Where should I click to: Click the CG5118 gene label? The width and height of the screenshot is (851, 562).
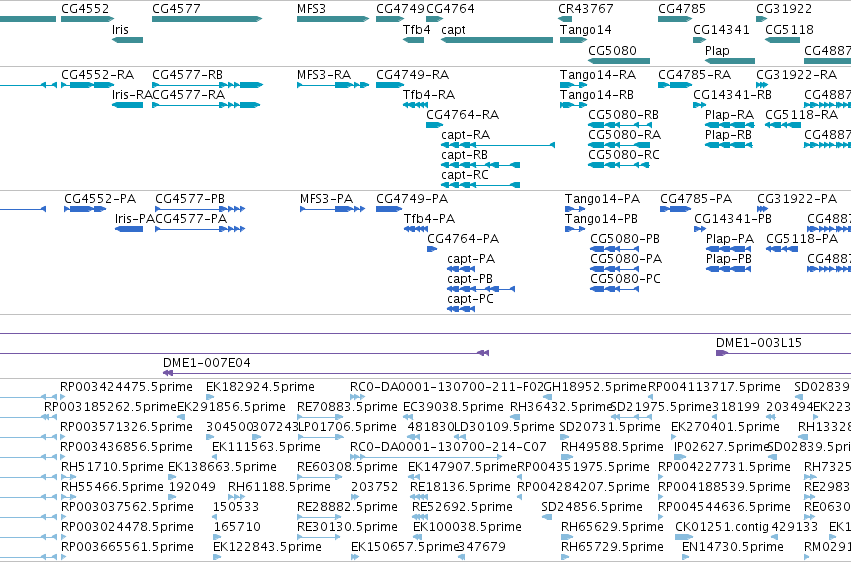(789, 30)
